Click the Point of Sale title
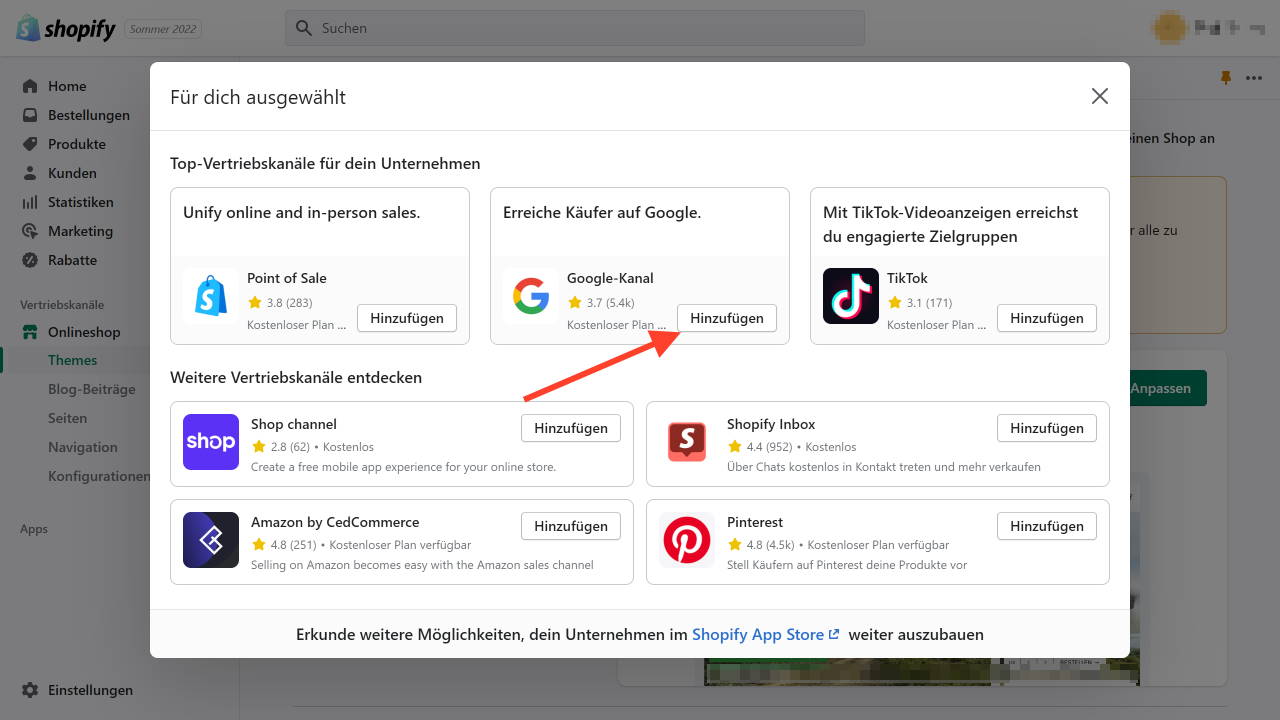 [x=287, y=278]
